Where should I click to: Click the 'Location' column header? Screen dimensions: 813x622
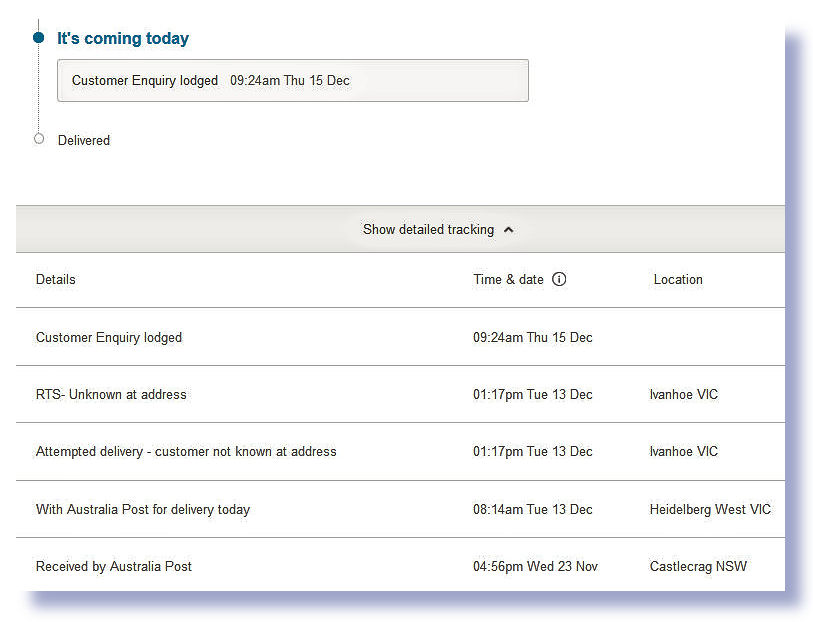[678, 280]
